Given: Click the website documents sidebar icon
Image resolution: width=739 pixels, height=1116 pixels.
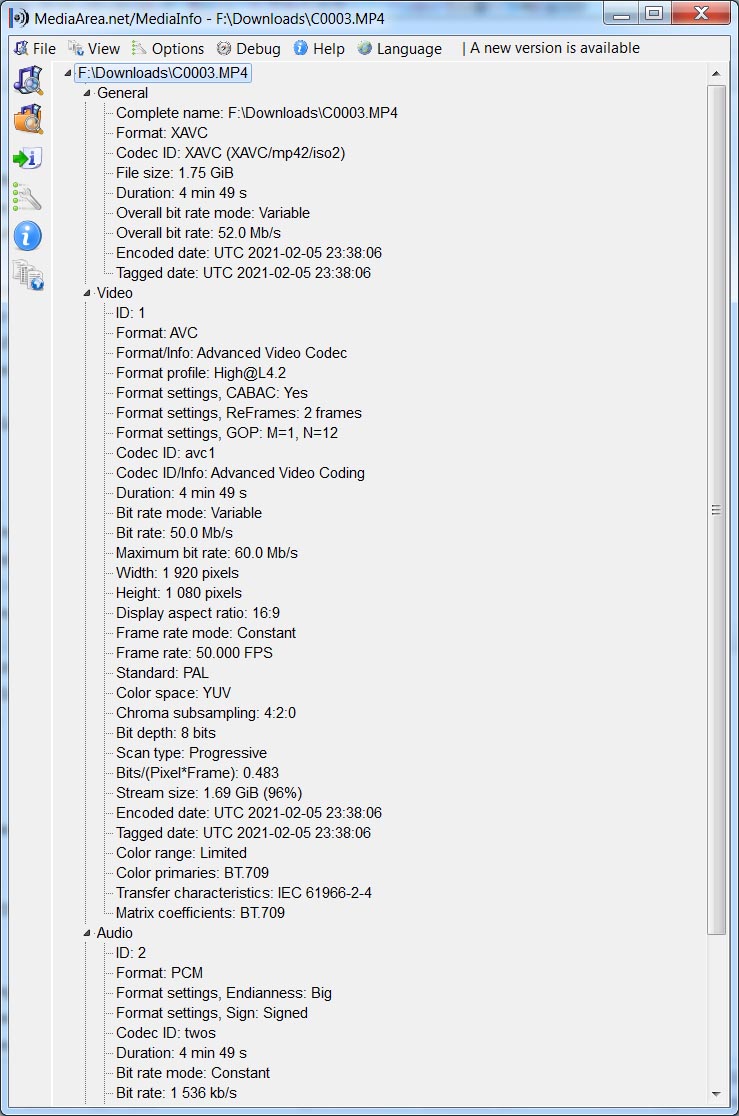Looking at the screenshot, I should (x=28, y=275).
